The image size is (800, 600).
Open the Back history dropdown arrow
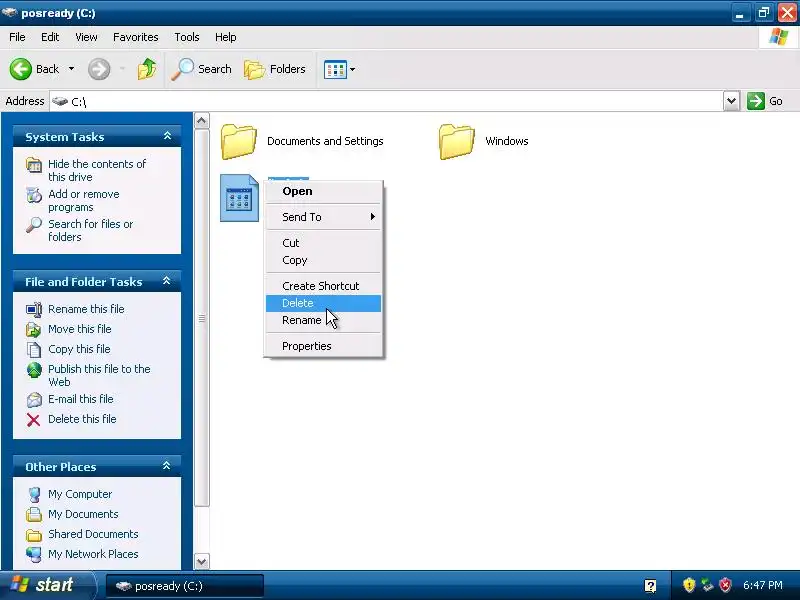click(71, 69)
